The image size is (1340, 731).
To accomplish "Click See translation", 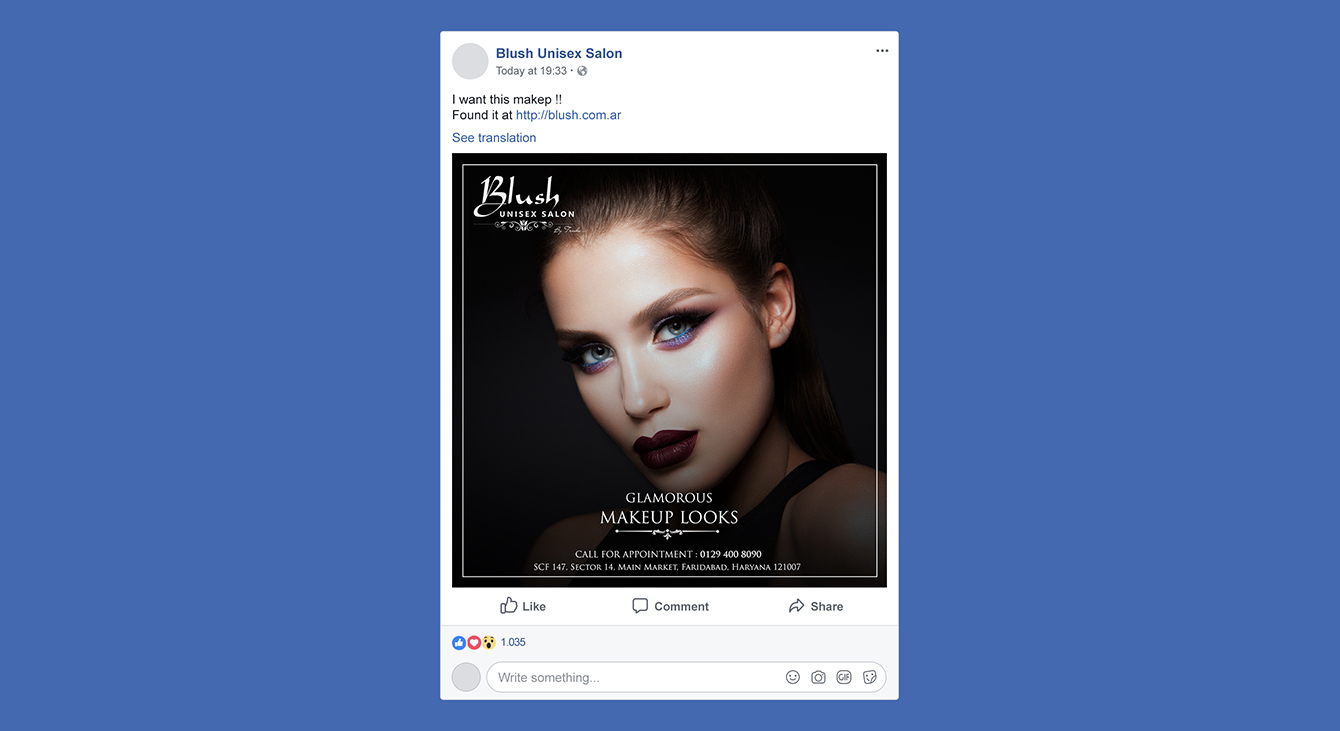I will point(494,138).
